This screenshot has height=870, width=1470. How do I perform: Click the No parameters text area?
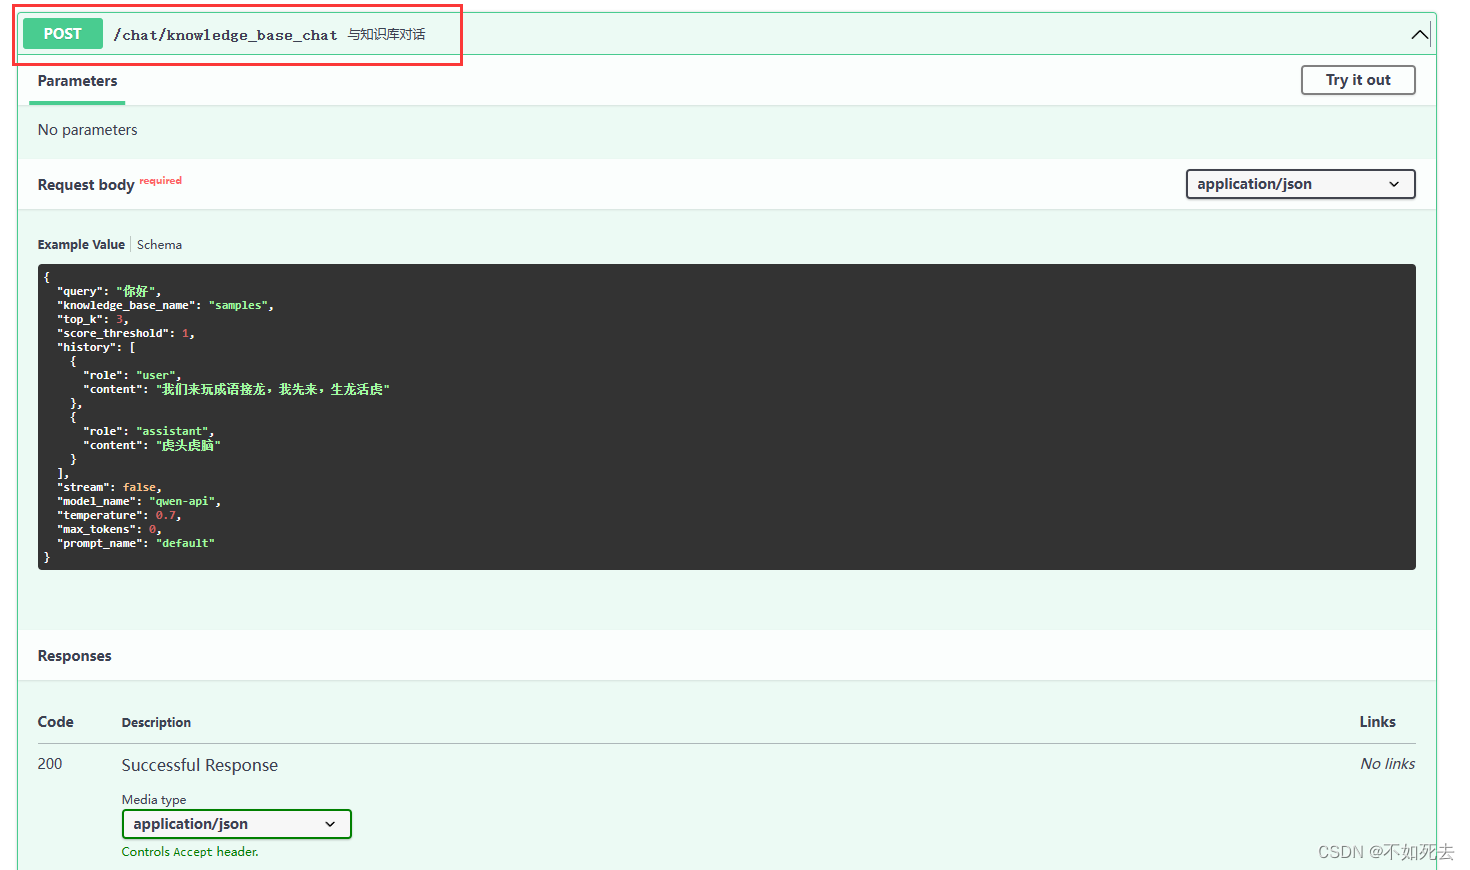87,129
